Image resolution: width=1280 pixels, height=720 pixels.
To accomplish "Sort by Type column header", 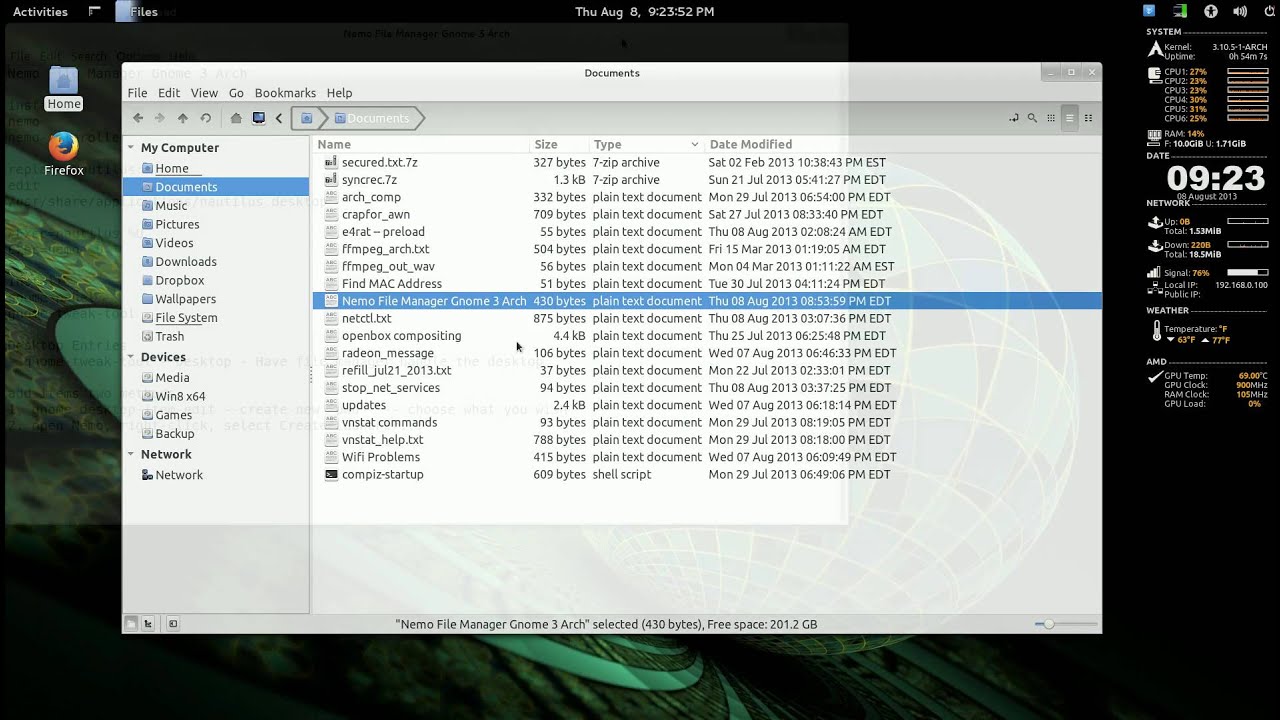I will (x=646, y=144).
